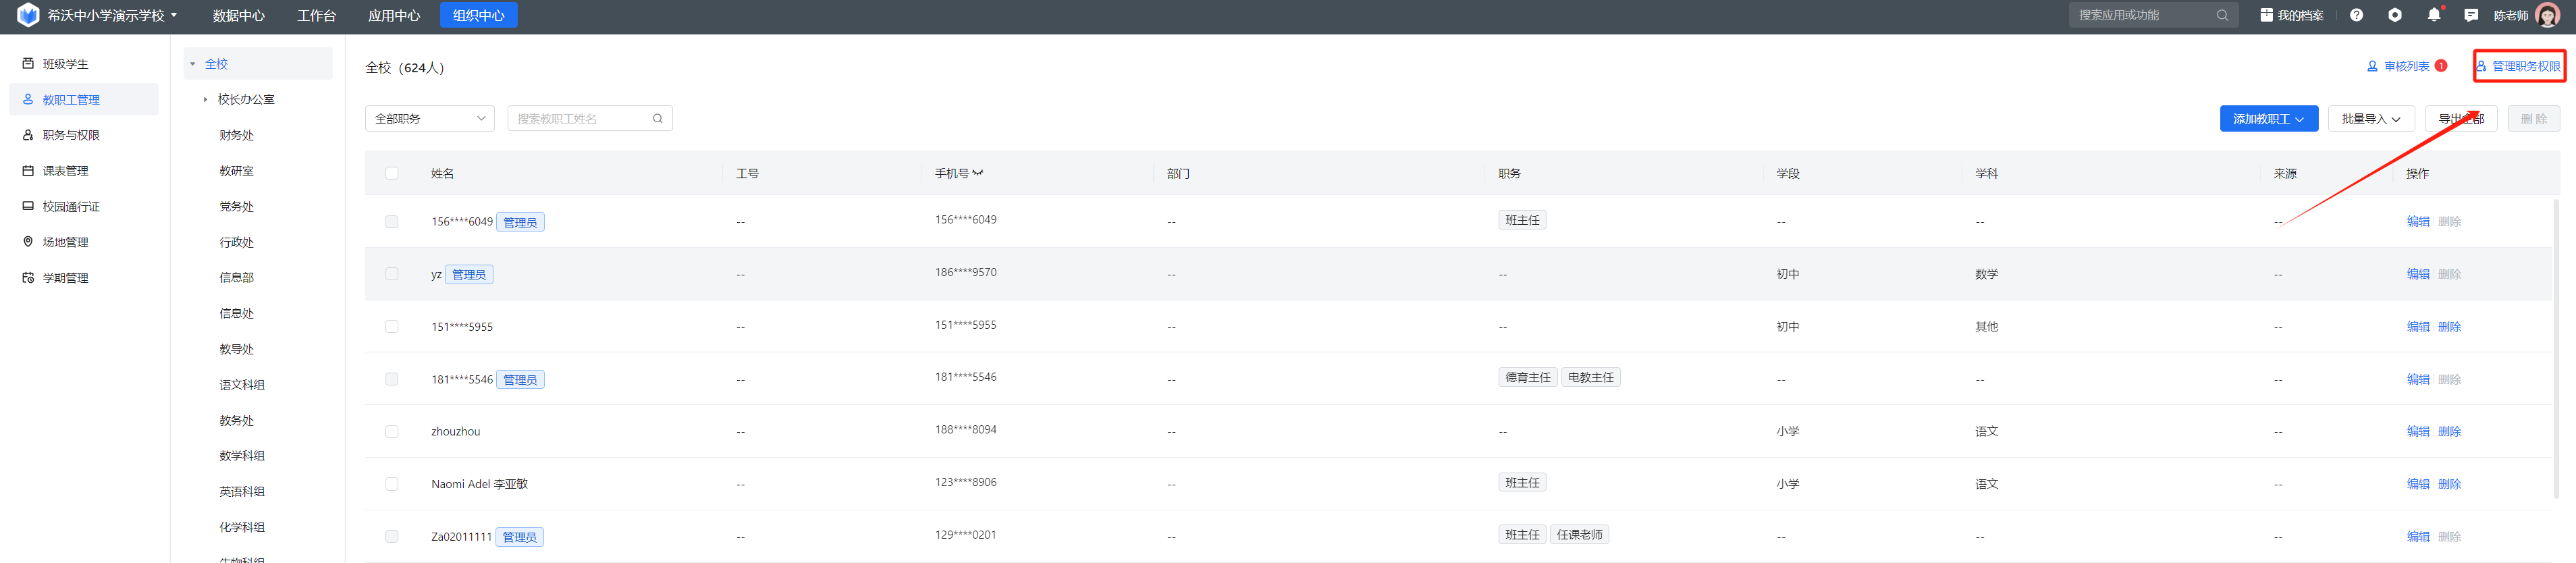Collapse the 全校 tree node

click(x=193, y=64)
